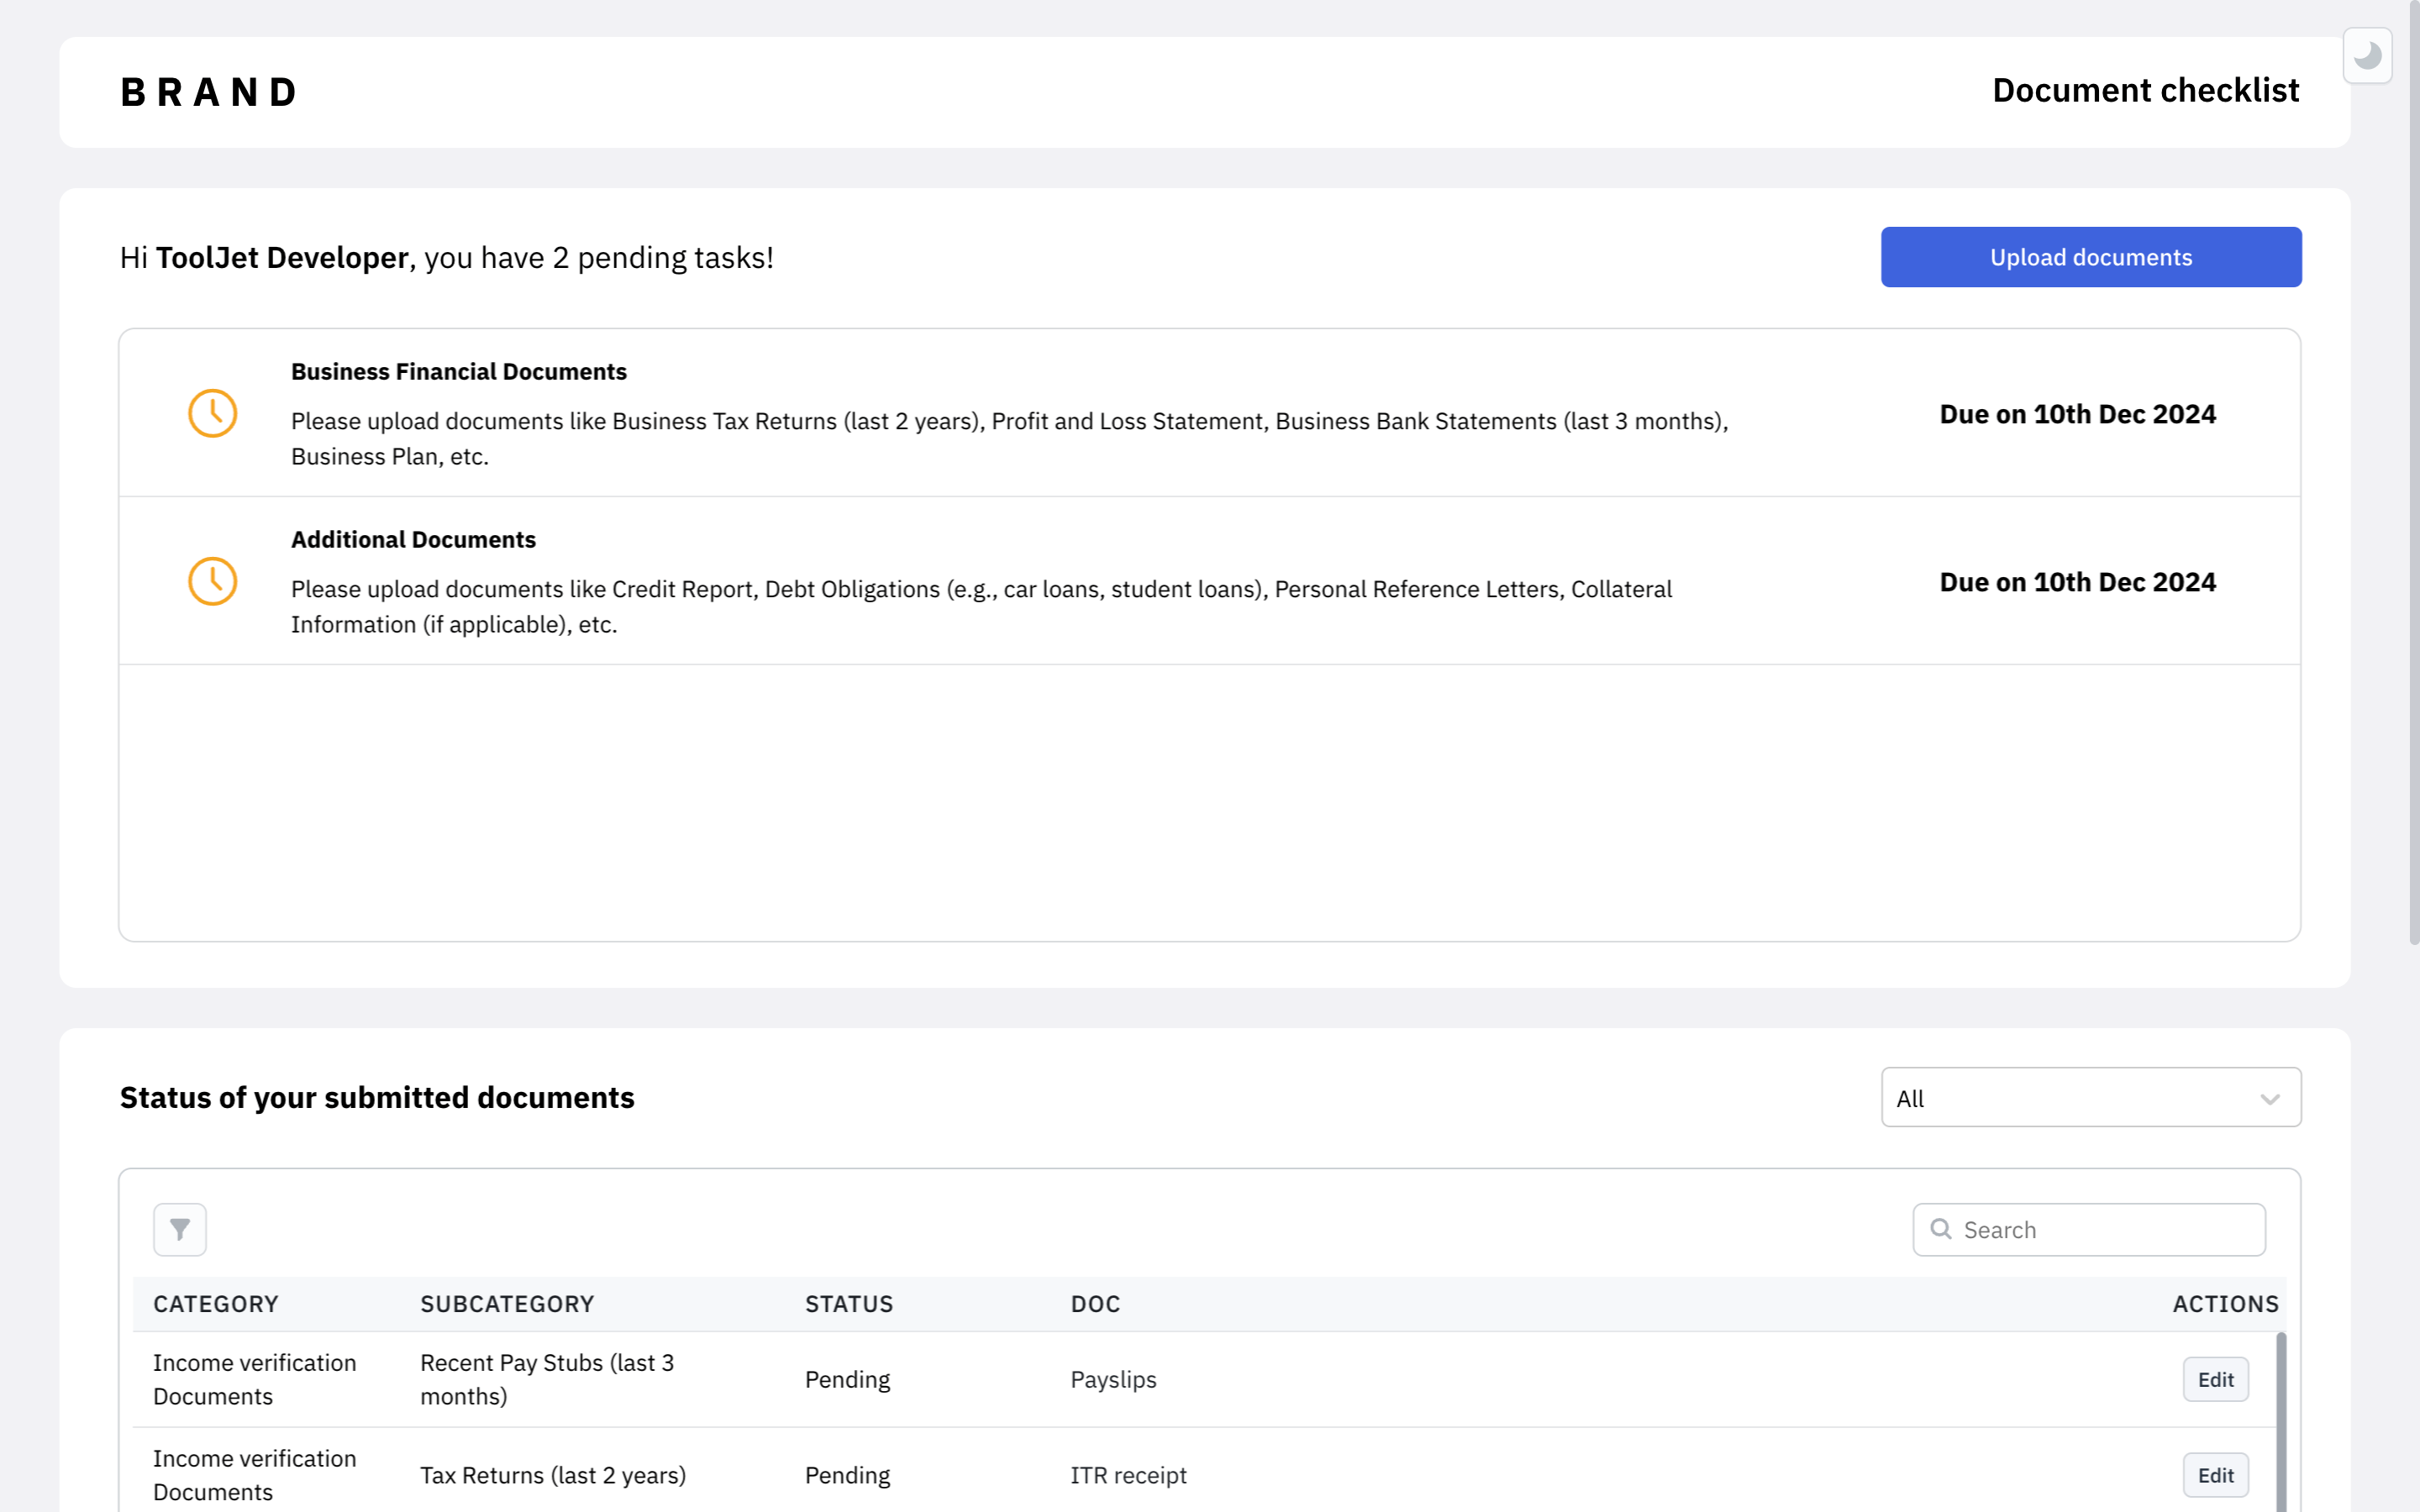
Task: Click the DOC column header
Action: [x=1095, y=1304]
